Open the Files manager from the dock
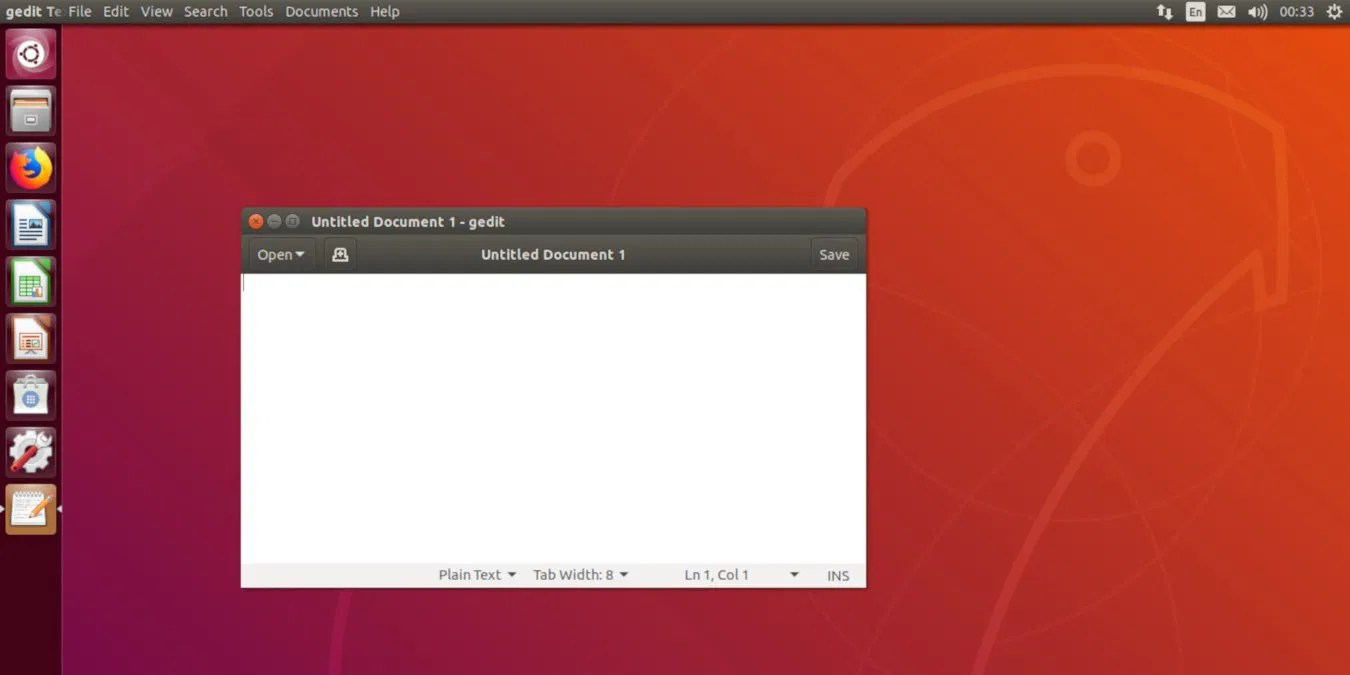Viewport: 1350px width, 675px height. click(30, 110)
